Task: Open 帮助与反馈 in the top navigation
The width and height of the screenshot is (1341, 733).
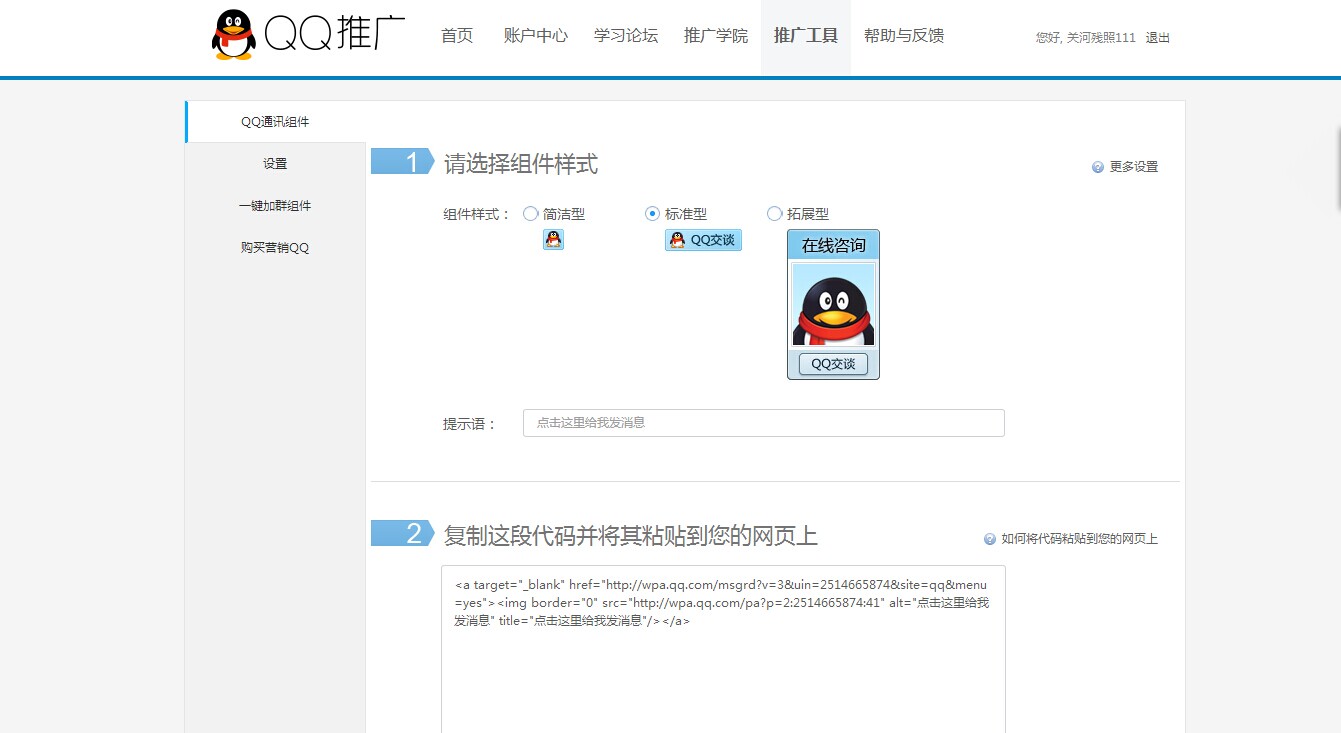Action: click(904, 36)
